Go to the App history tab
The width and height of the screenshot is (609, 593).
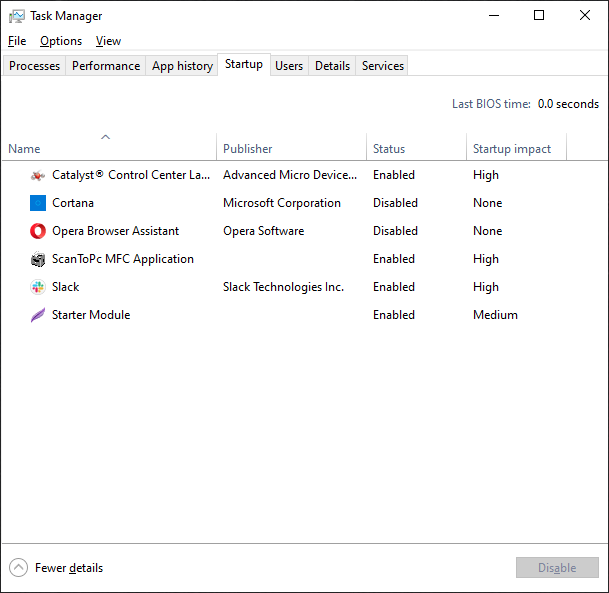tap(182, 66)
